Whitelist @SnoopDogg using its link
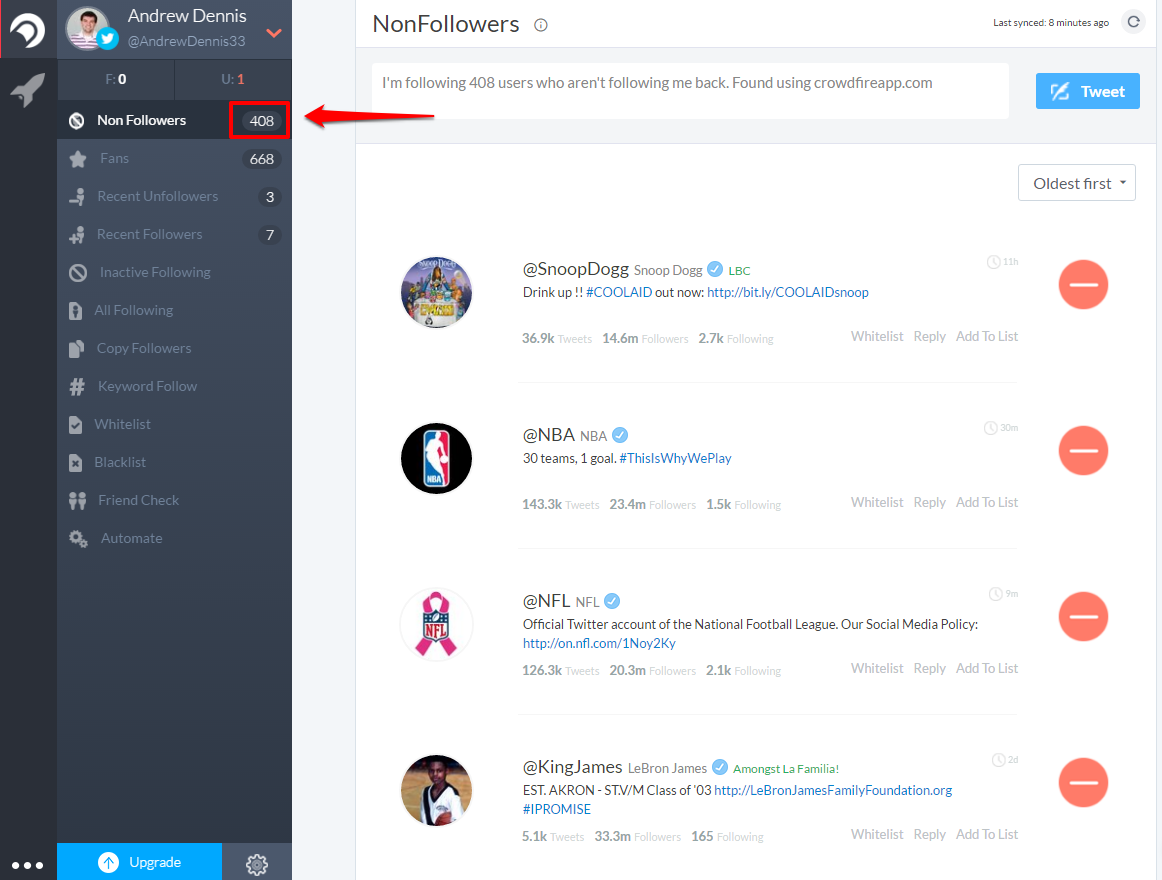The width and height of the screenshot is (1162, 880). pyautogui.click(x=877, y=336)
